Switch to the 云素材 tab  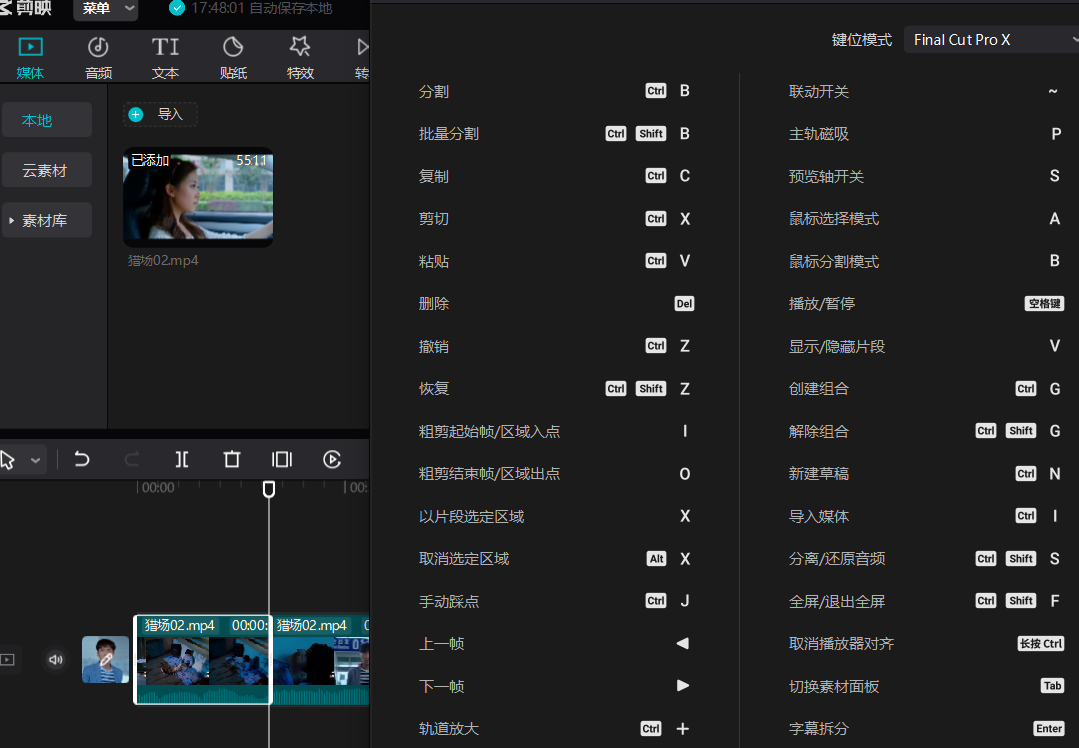[47, 169]
